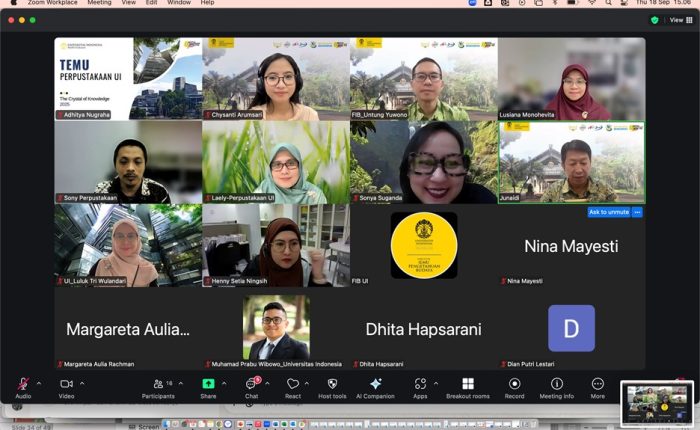Expand audio options chevron next to Audio
The width and height of the screenshot is (700, 430).
[x=39, y=383]
